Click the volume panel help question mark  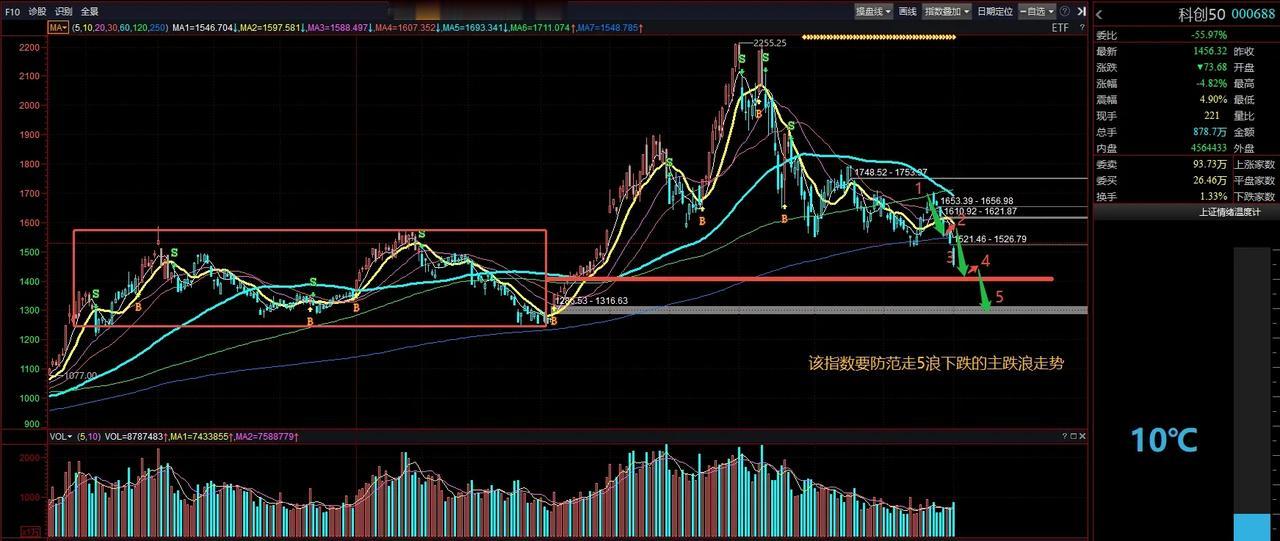click(x=1065, y=436)
